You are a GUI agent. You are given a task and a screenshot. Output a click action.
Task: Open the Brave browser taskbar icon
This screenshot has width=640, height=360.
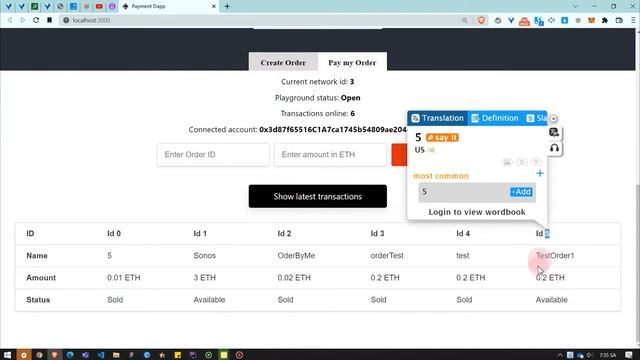click(54, 355)
